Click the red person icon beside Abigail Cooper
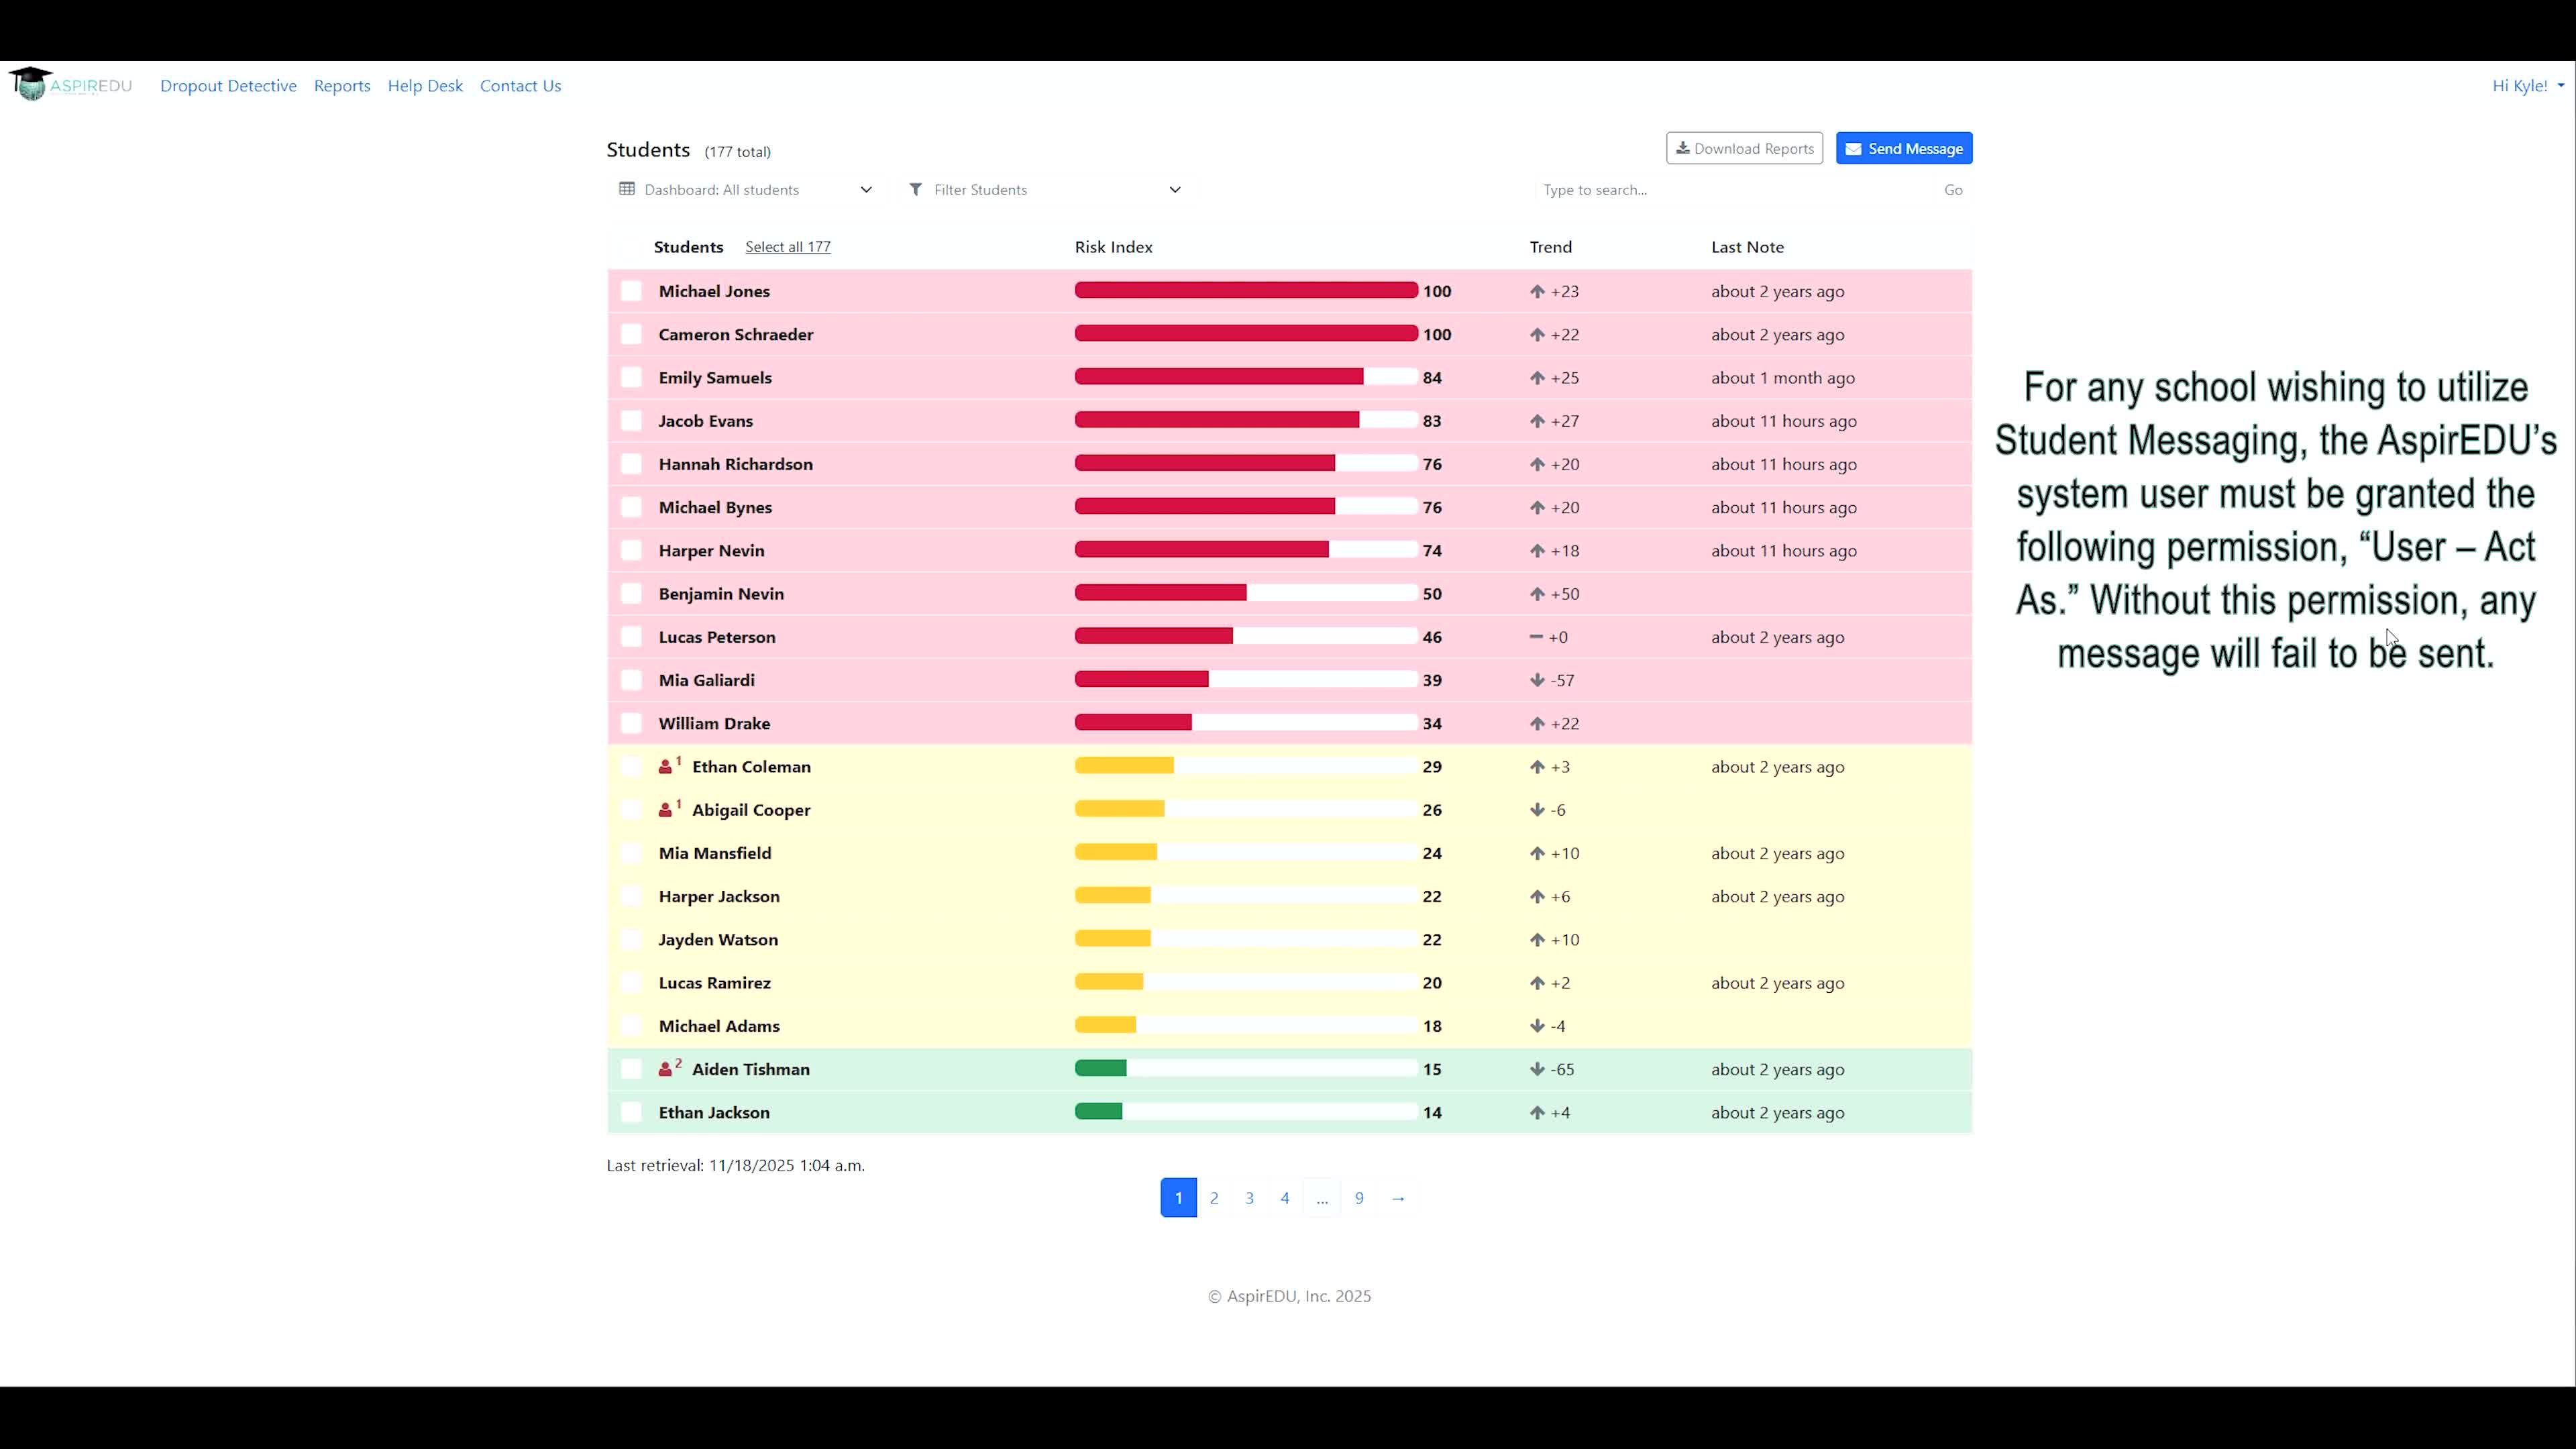 click(665, 810)
